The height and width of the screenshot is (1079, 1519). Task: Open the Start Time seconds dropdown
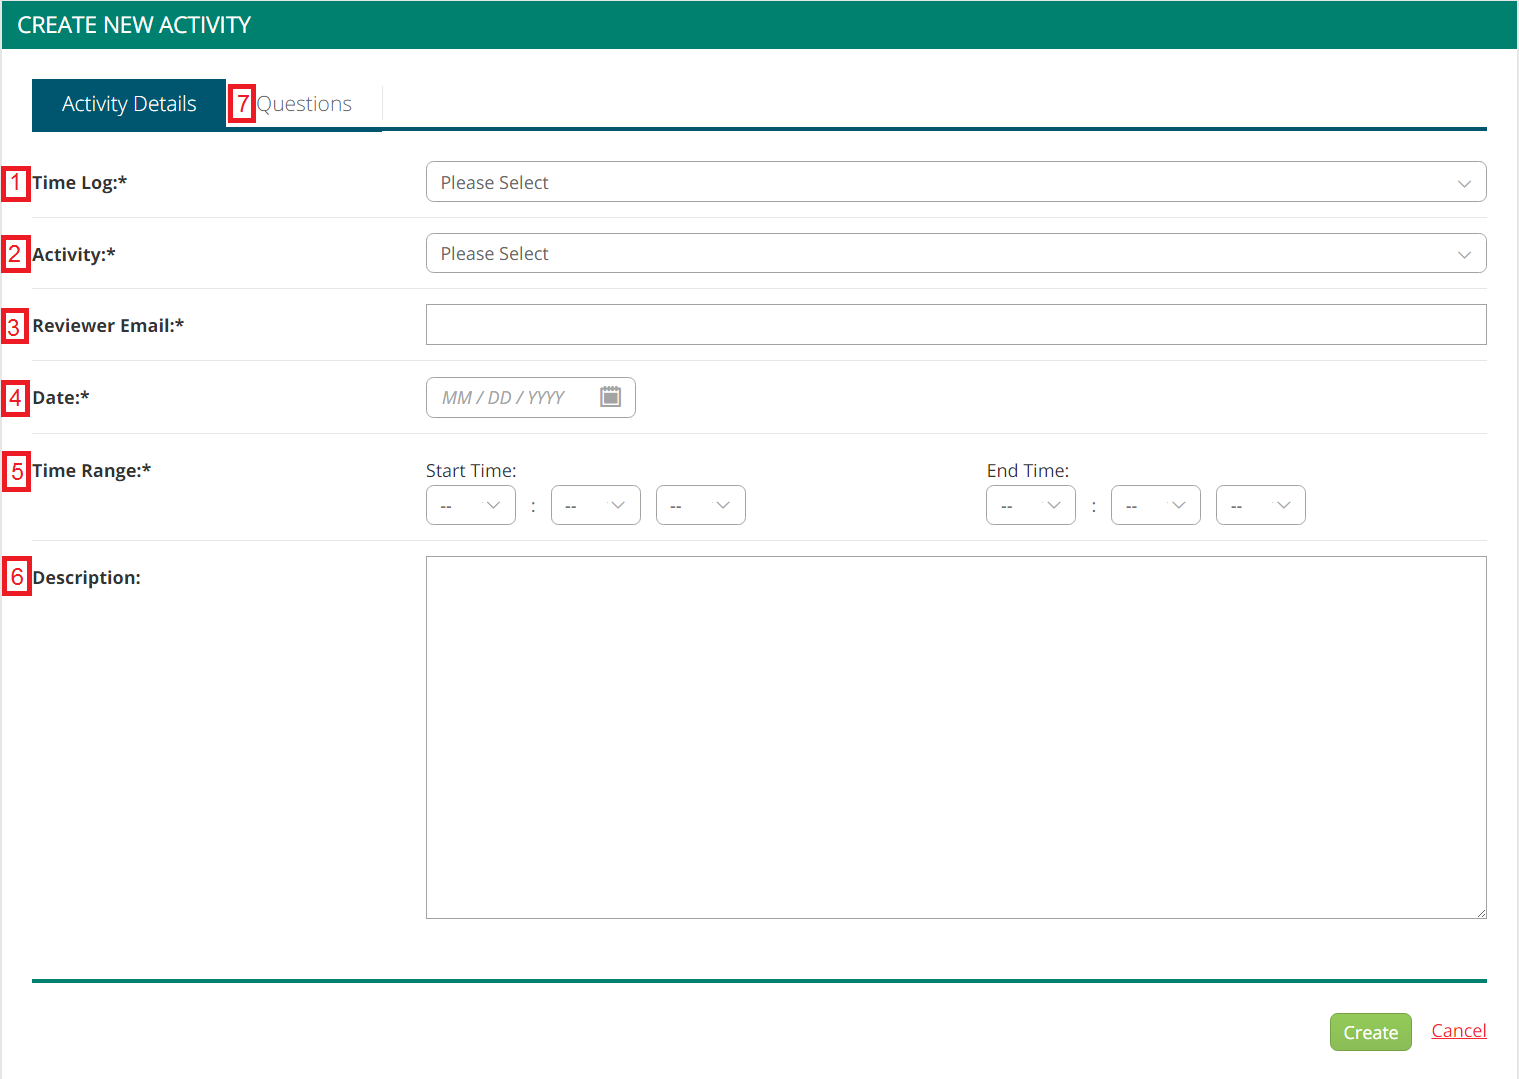pos(700,505)
